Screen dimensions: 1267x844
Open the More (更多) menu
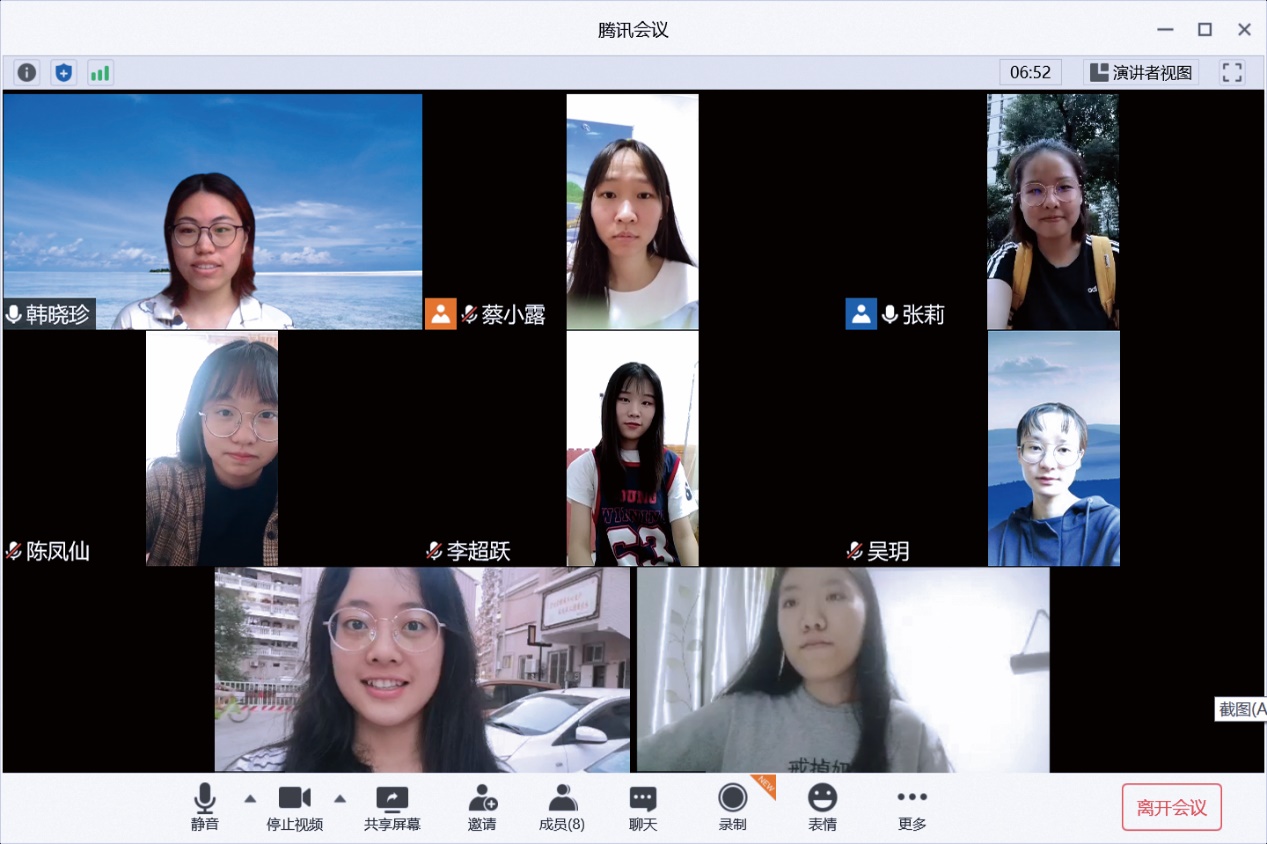912,808
